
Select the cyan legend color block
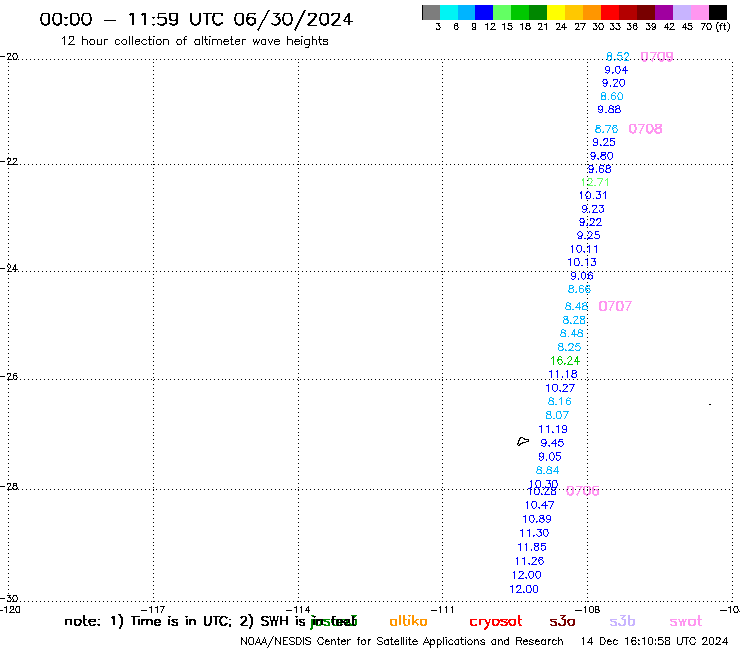[449, 12]
